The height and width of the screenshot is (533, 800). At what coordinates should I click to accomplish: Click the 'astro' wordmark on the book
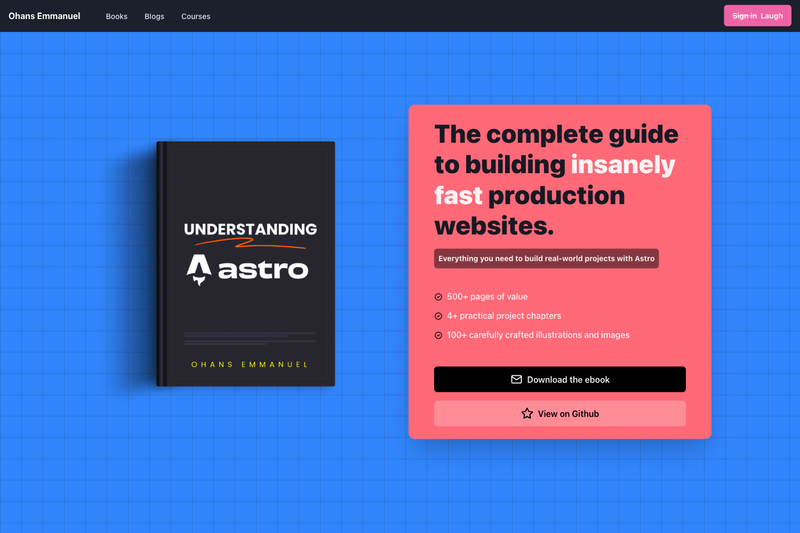263,270
